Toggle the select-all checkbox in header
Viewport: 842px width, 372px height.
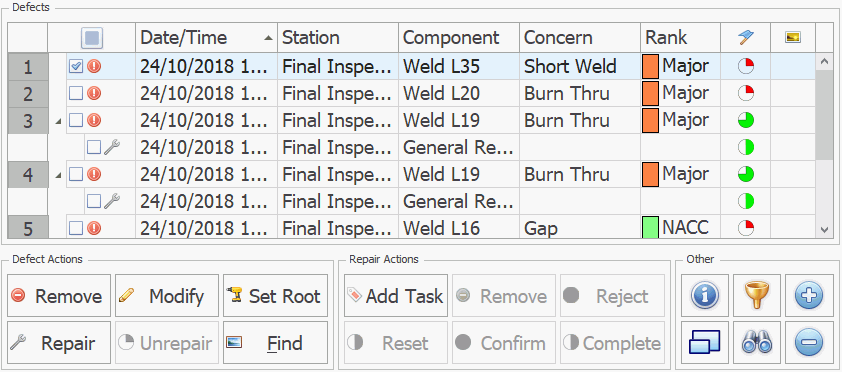pos(92,38)
